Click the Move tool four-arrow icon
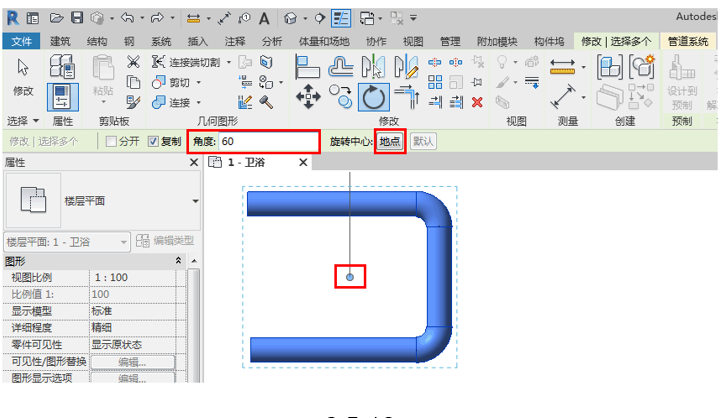 click(x=308, y=98)
